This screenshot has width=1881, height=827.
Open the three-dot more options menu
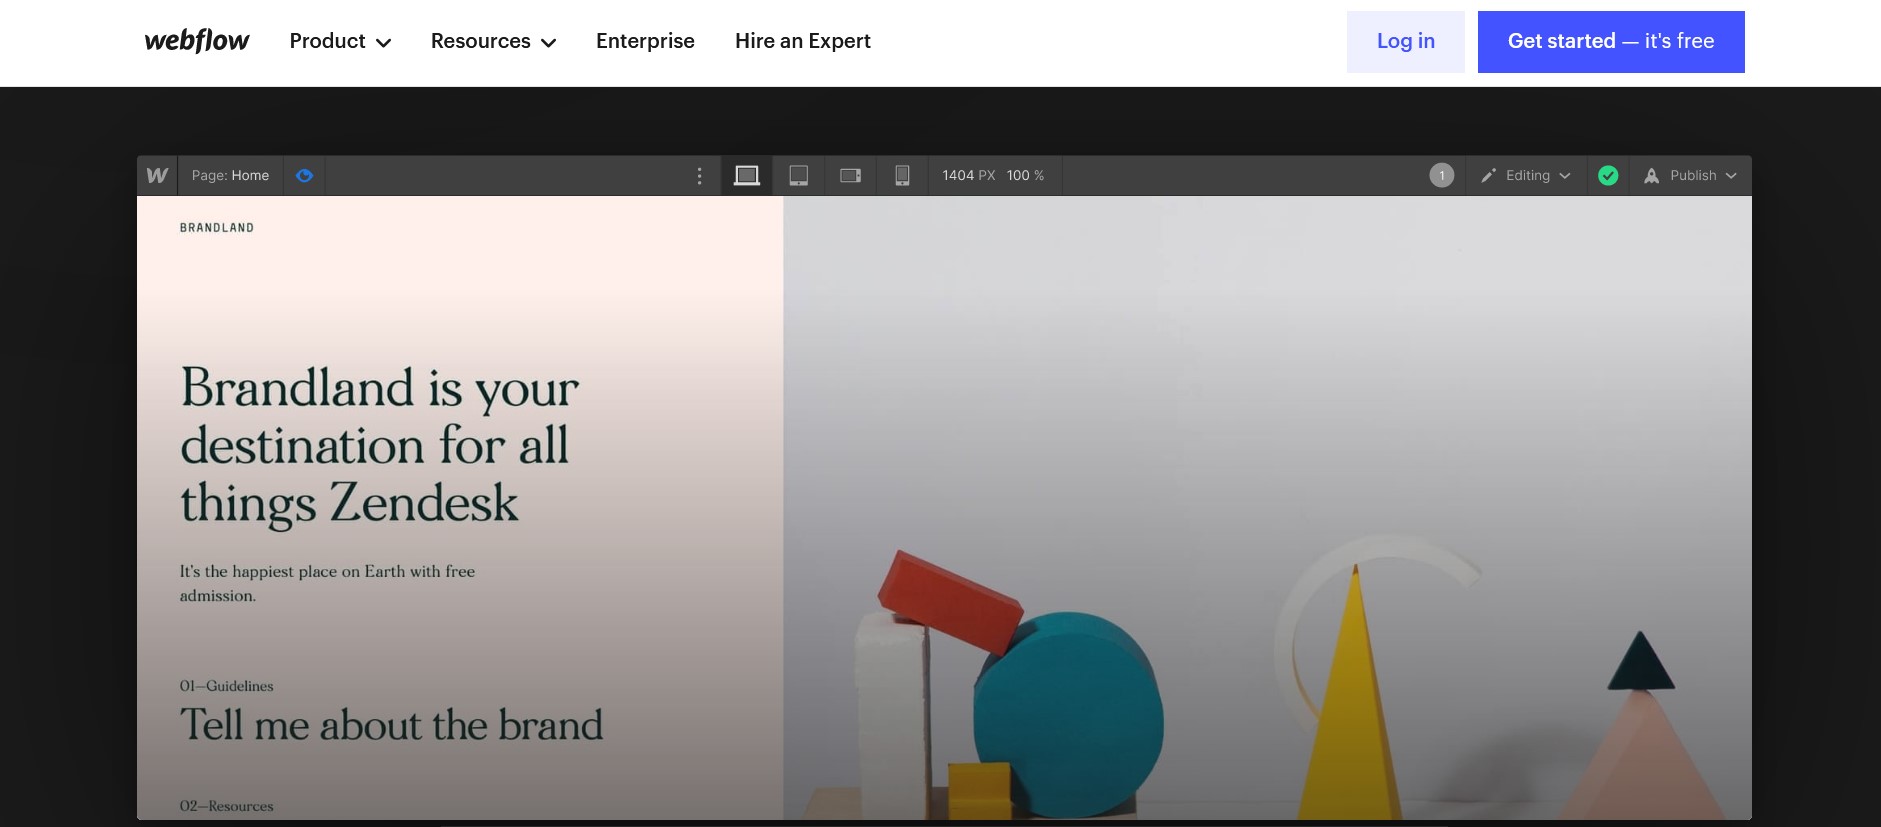coord(699,176)
